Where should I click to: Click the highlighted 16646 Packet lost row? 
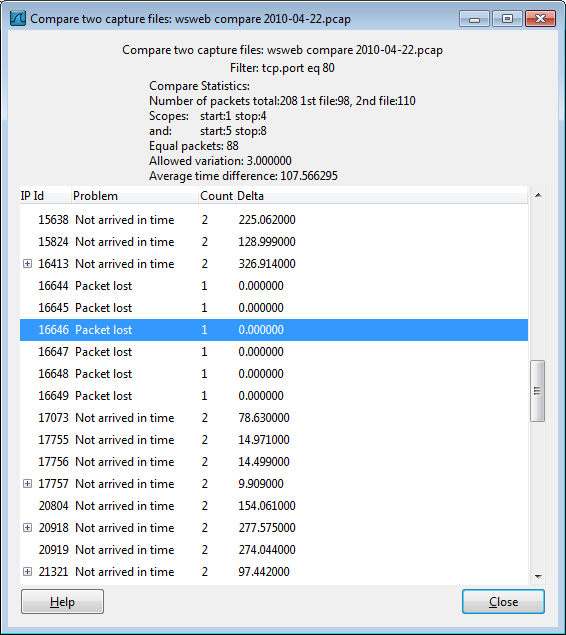274,330
